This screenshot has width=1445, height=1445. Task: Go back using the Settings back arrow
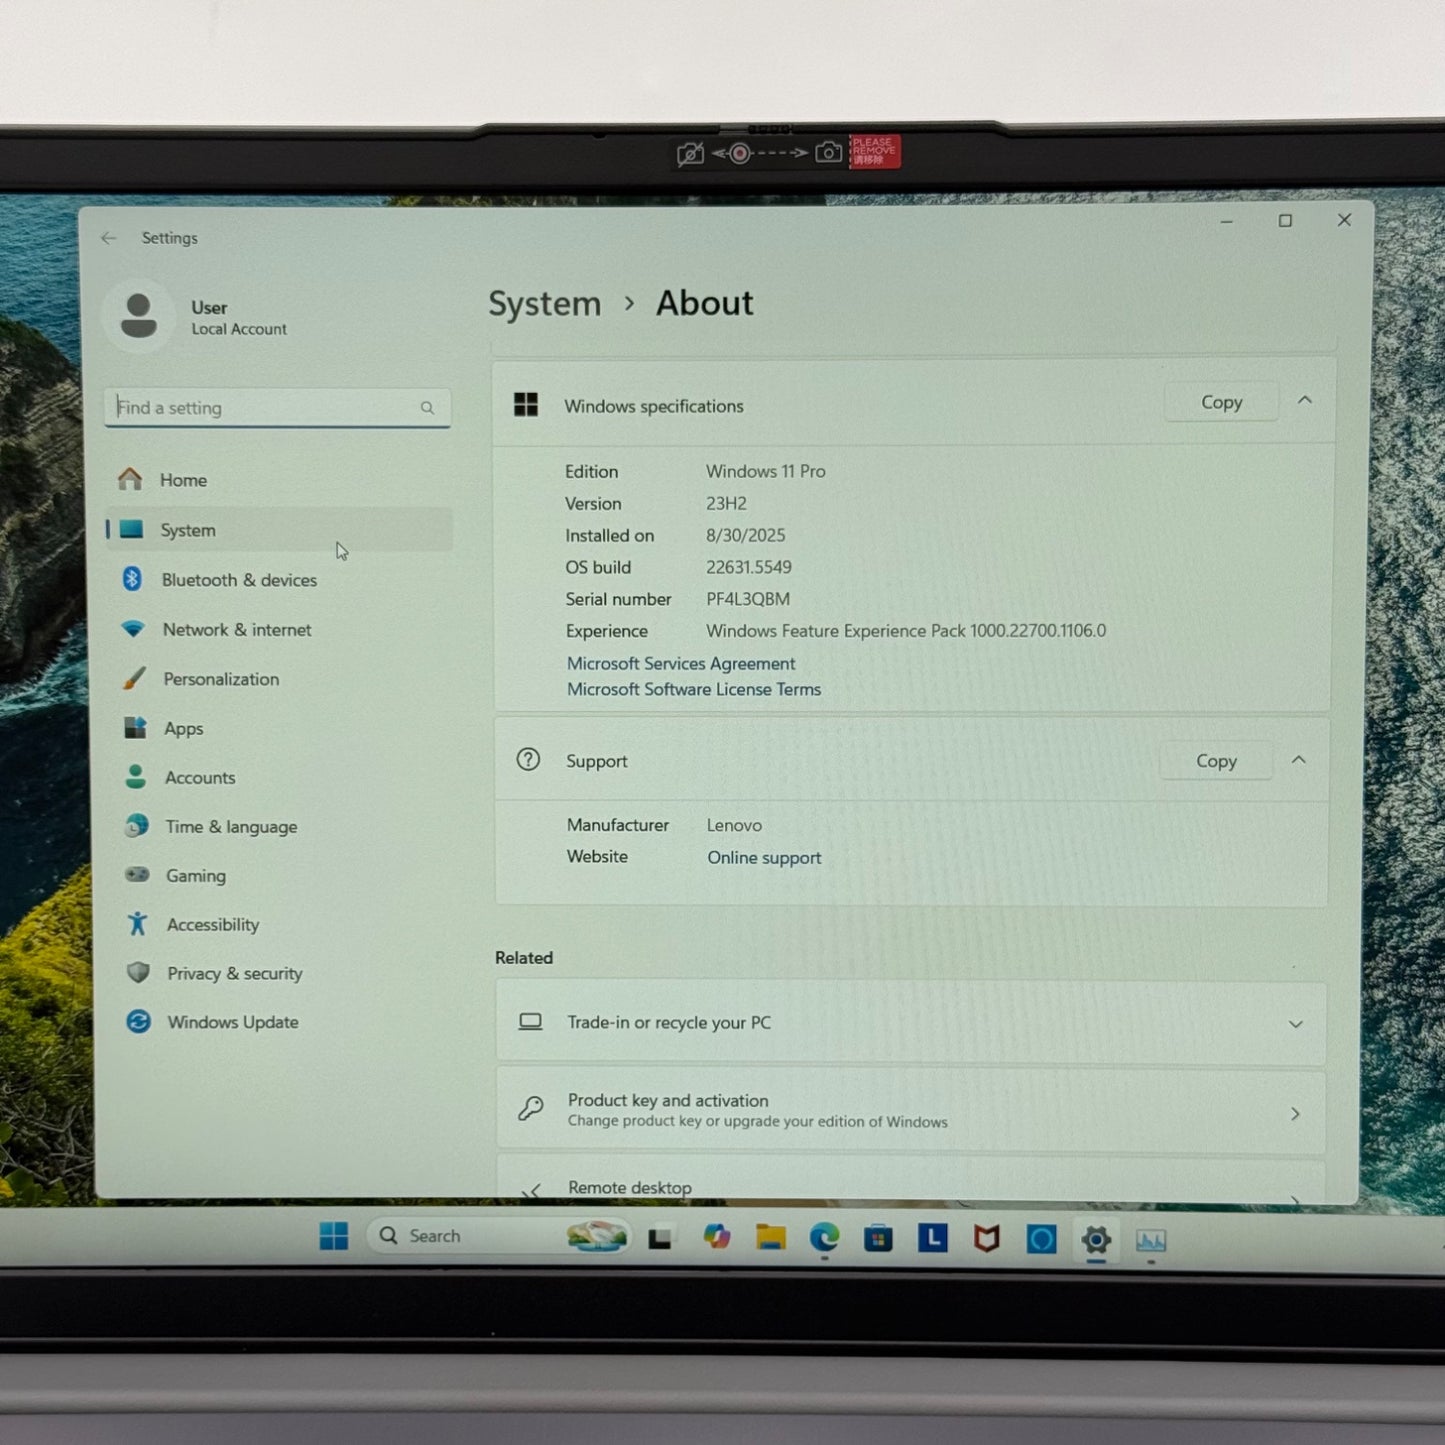[x=109, y=238]
